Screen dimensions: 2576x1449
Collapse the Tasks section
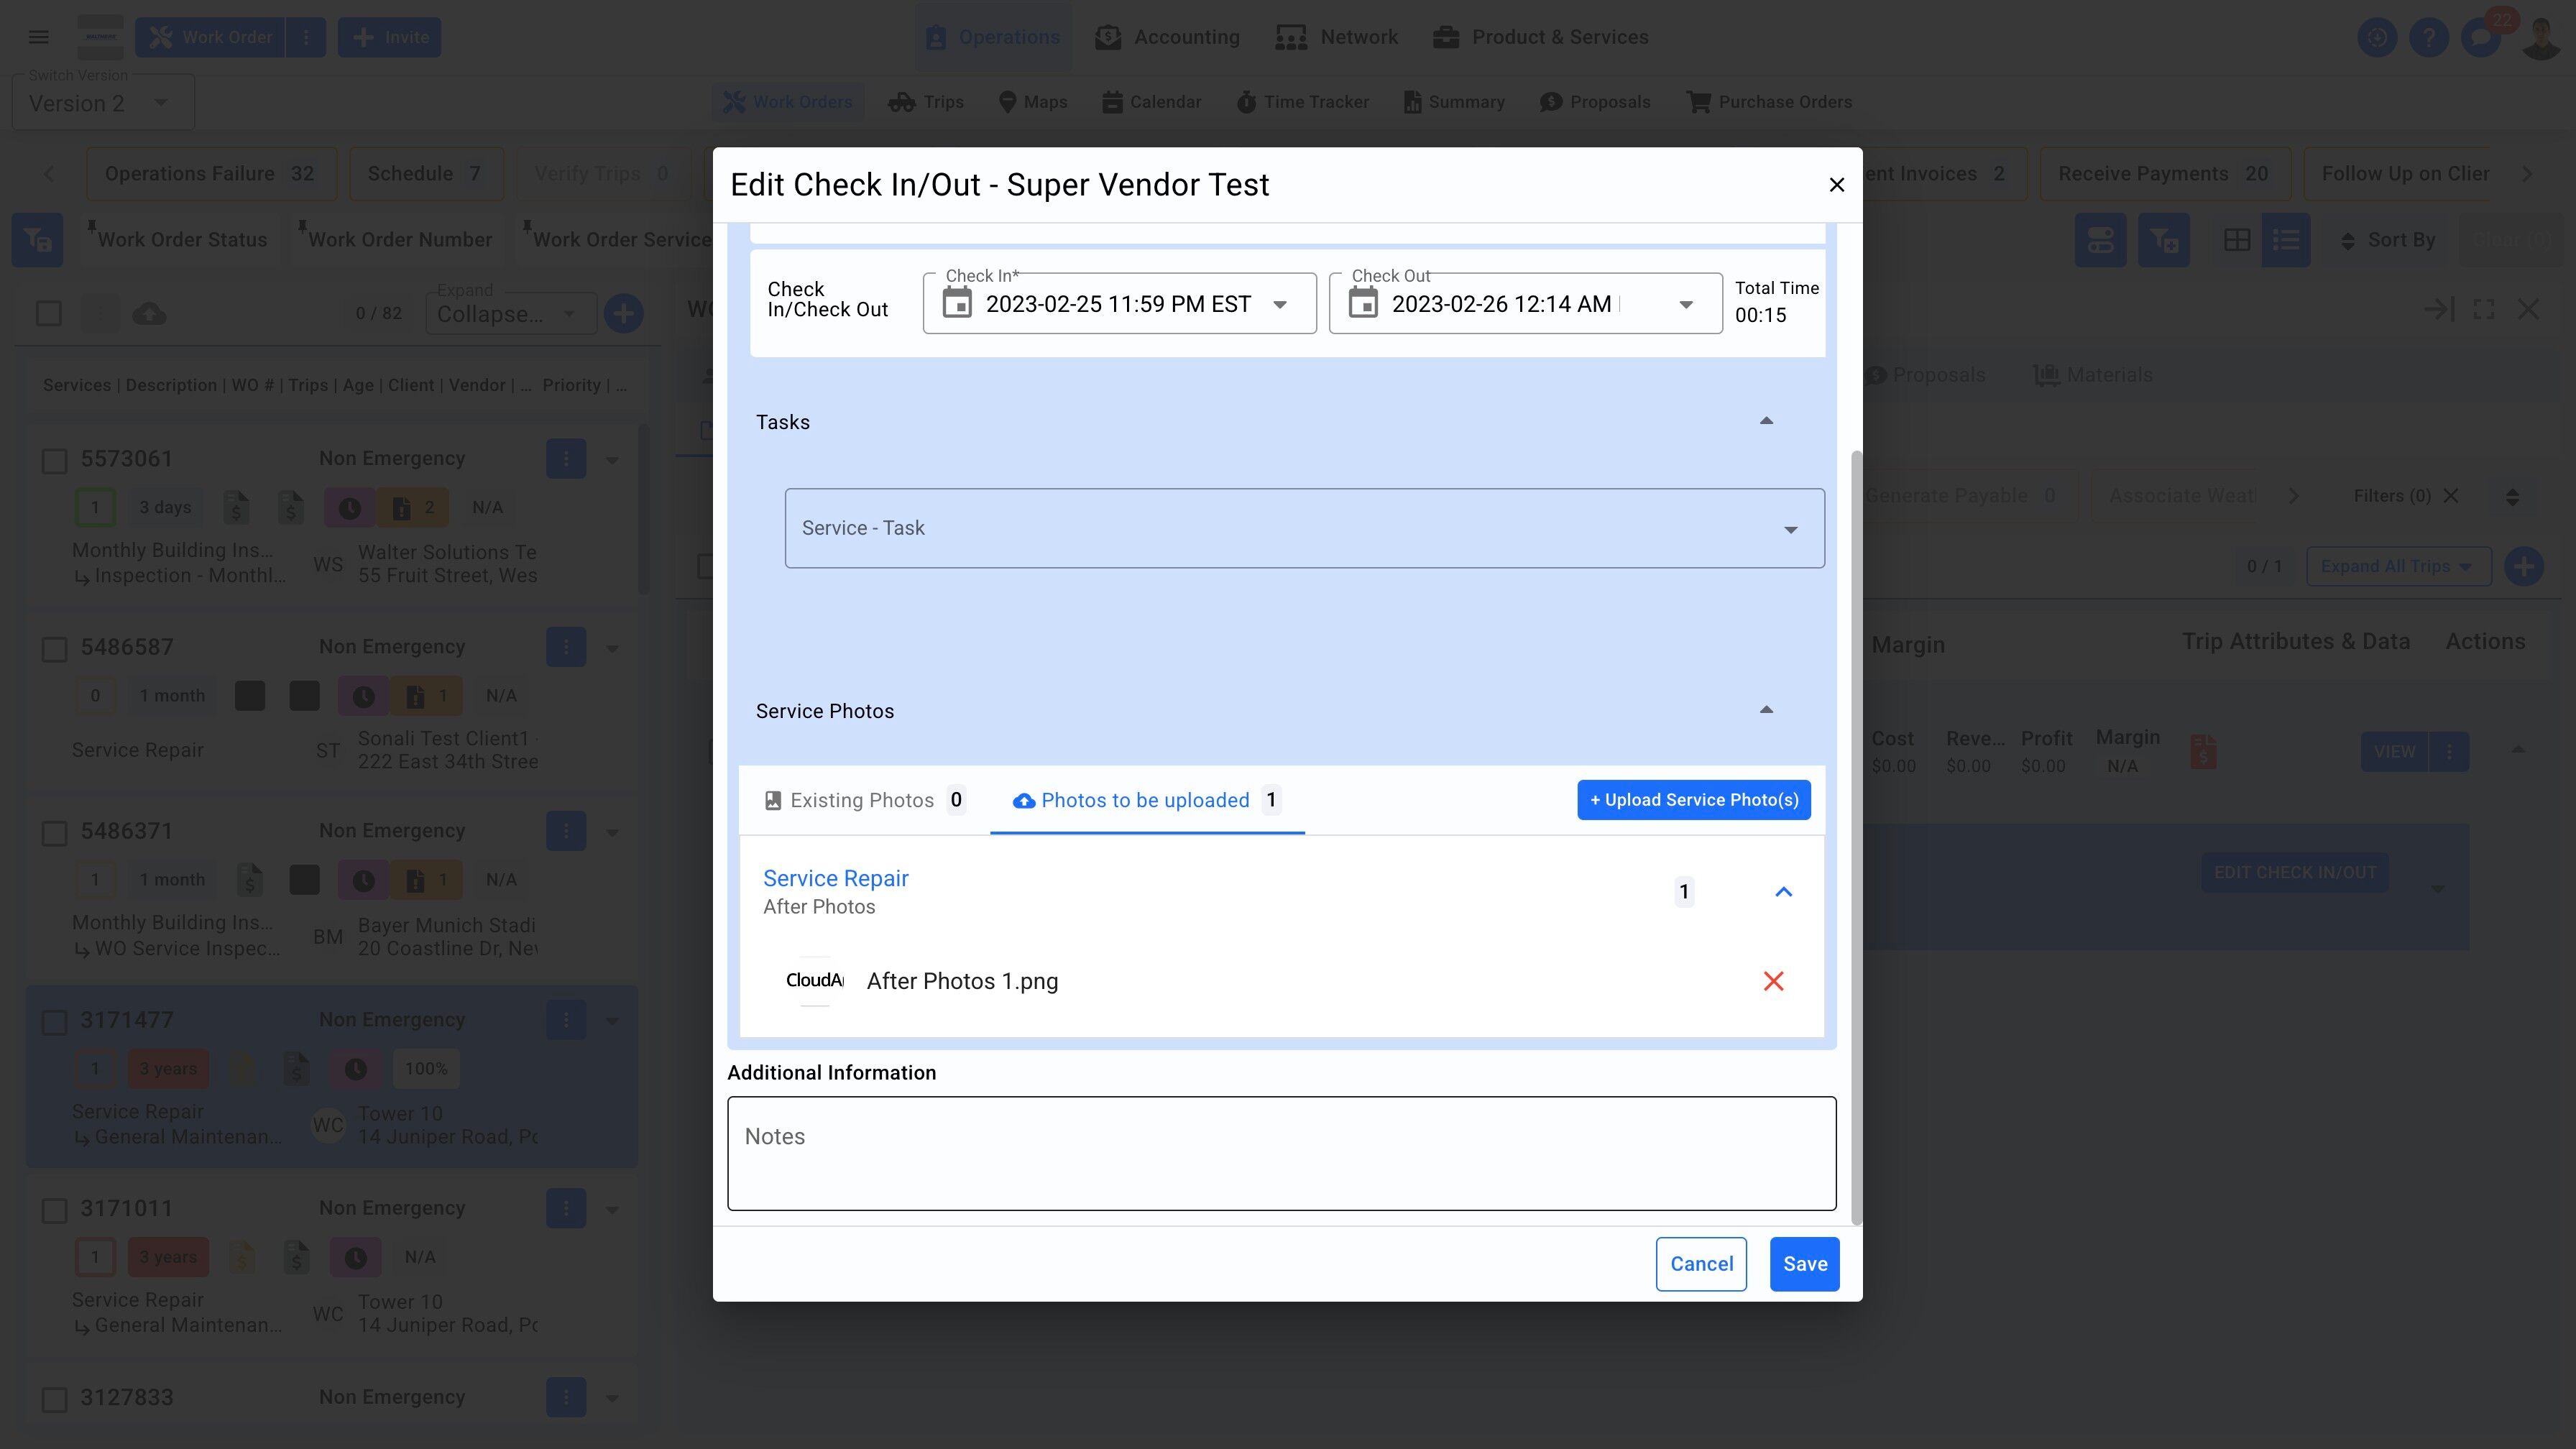tap(1766, 421)
